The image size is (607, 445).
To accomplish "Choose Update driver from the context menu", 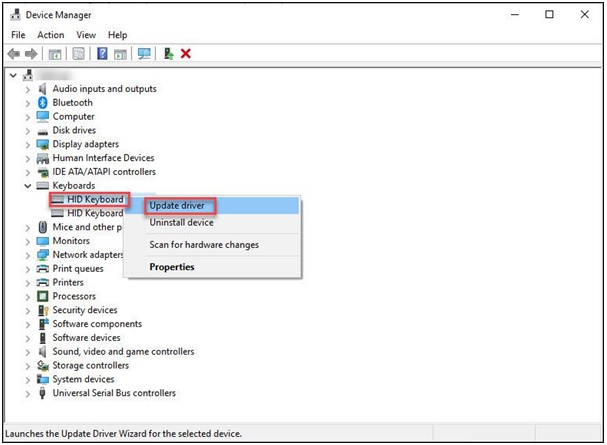I will click(177, 206).
